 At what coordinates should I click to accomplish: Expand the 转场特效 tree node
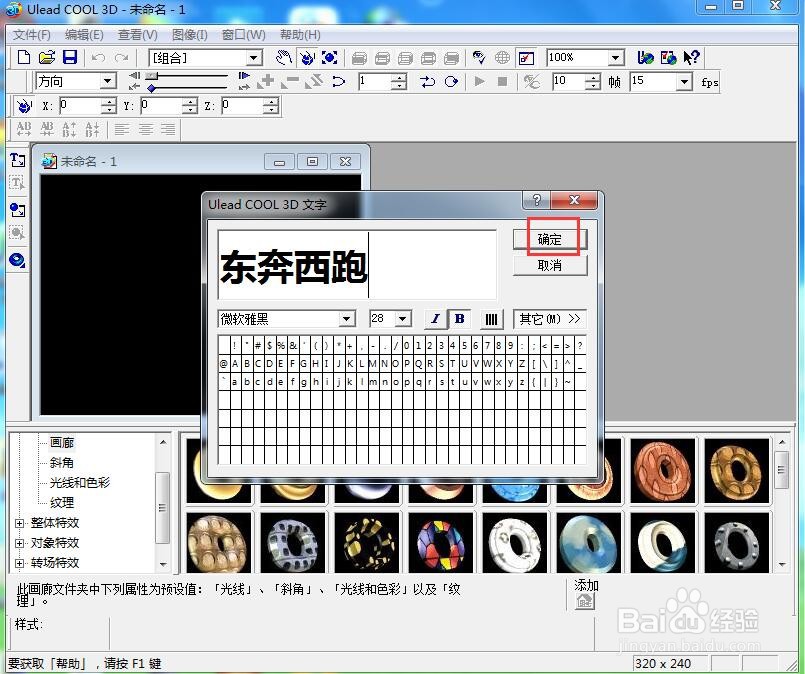tap(20, 563)
